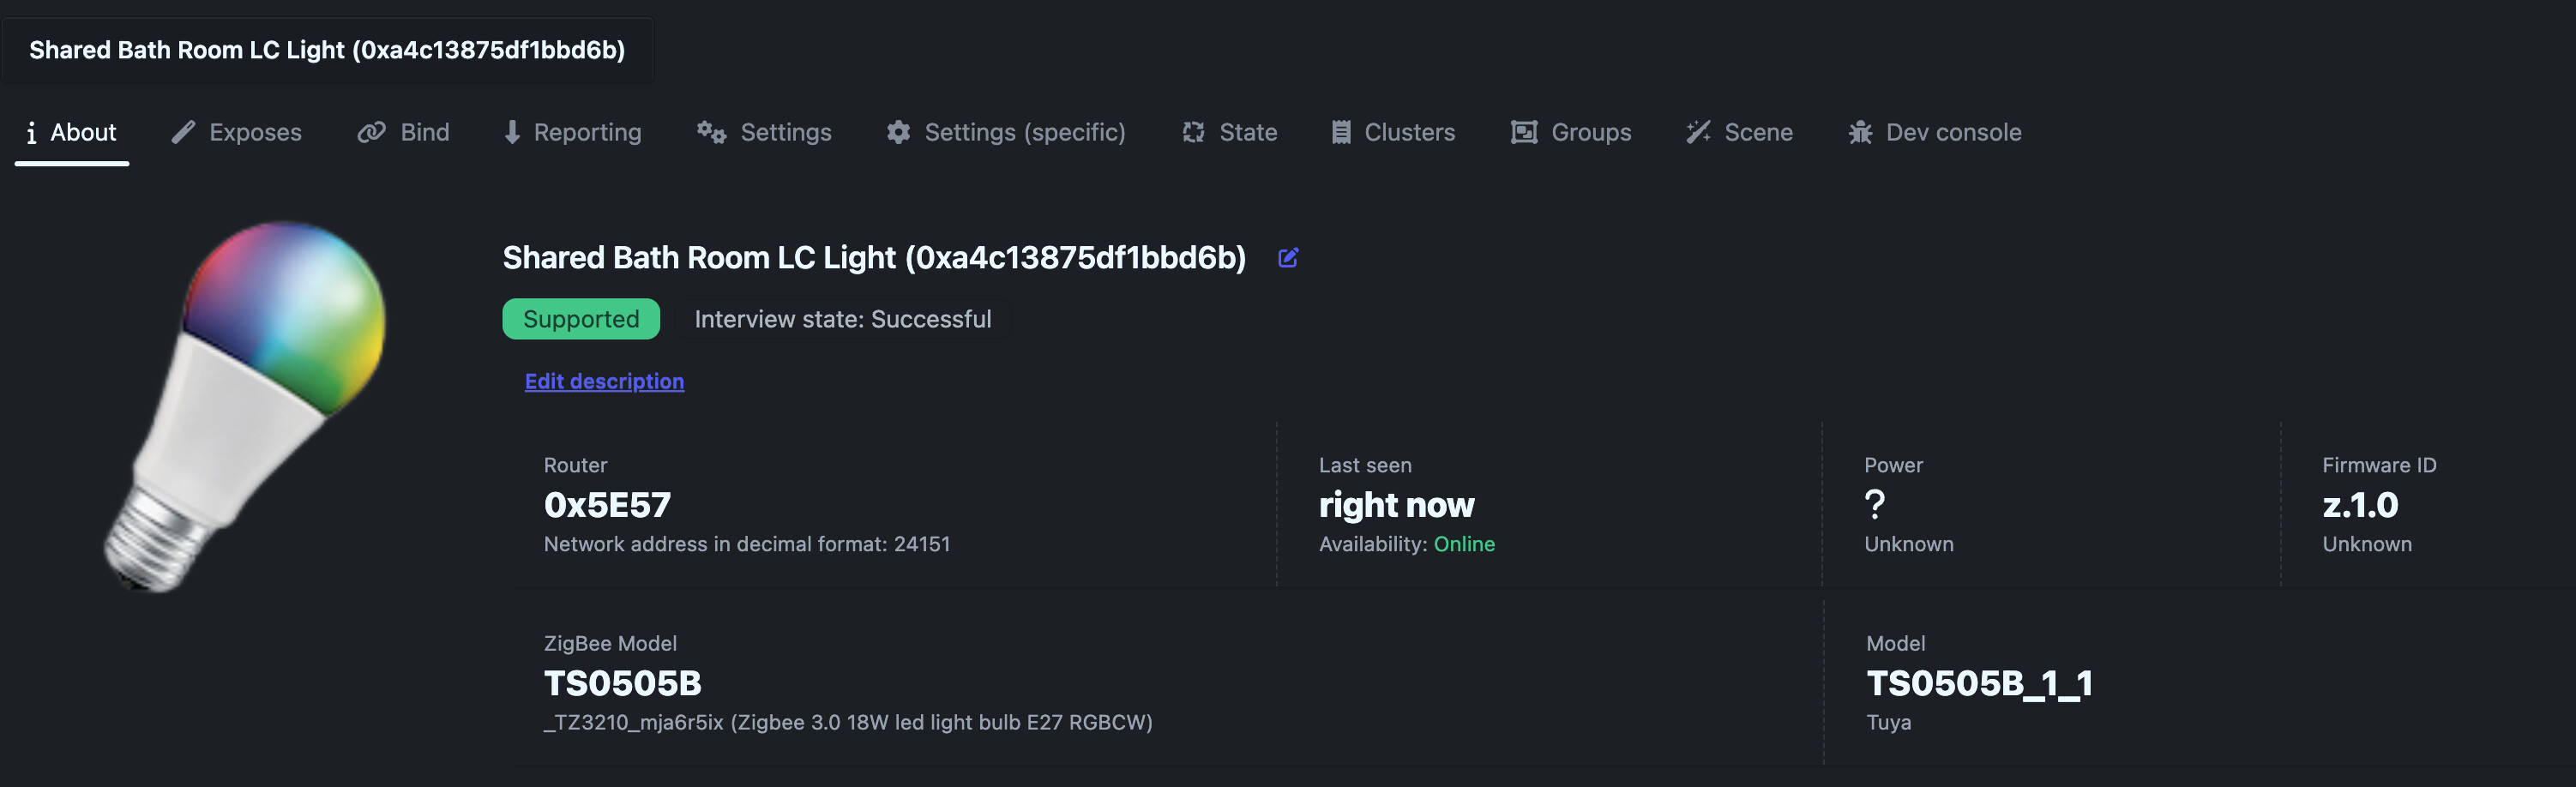Click the Exposes pencil icon
This screenshot has width=2576, height=787.
point(183,132)
